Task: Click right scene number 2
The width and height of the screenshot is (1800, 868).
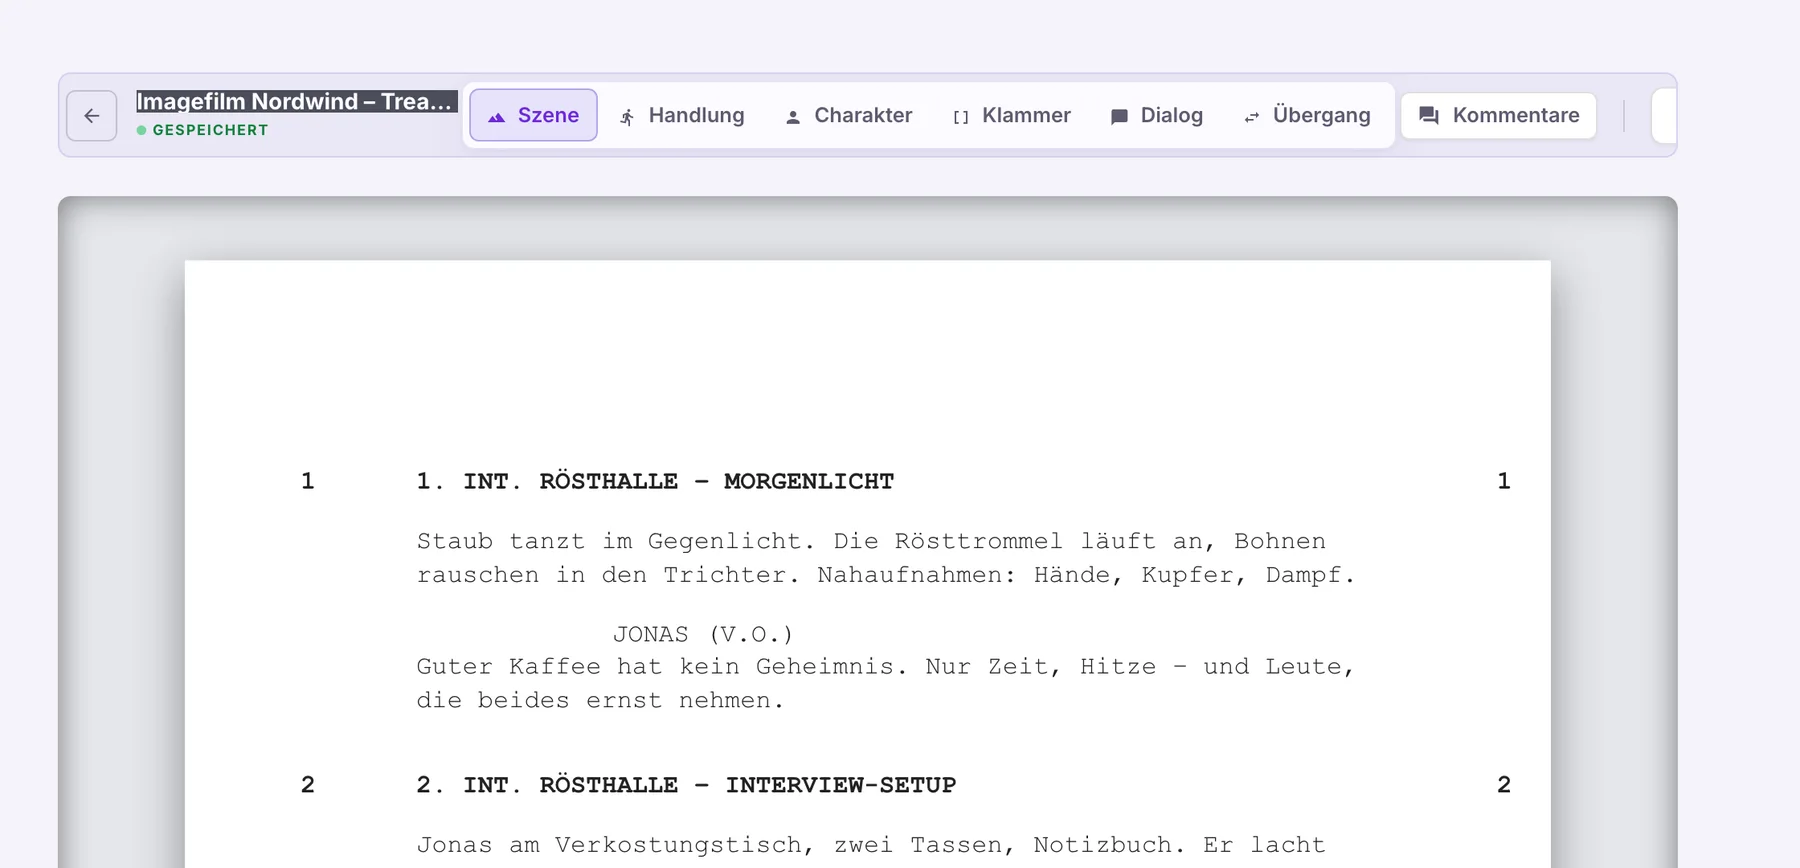Action: 1504,785
